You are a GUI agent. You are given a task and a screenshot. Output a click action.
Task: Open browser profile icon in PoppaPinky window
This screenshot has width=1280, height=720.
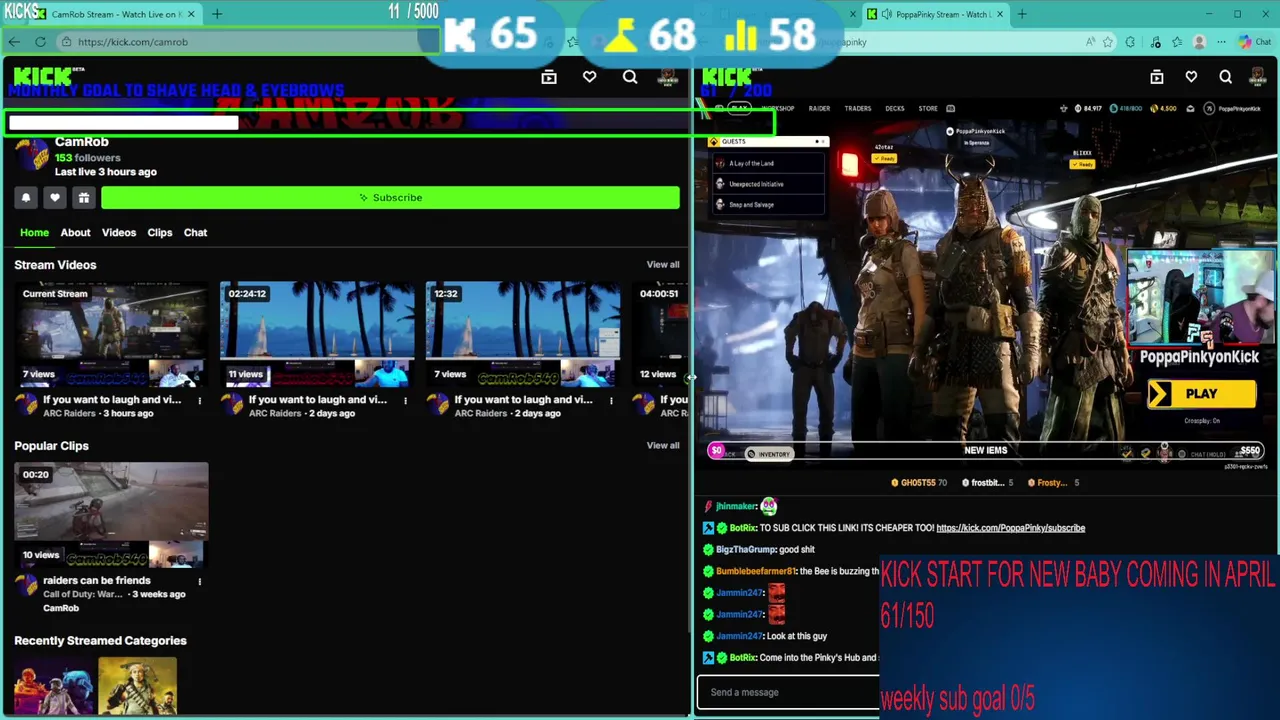pos(1199,42)
